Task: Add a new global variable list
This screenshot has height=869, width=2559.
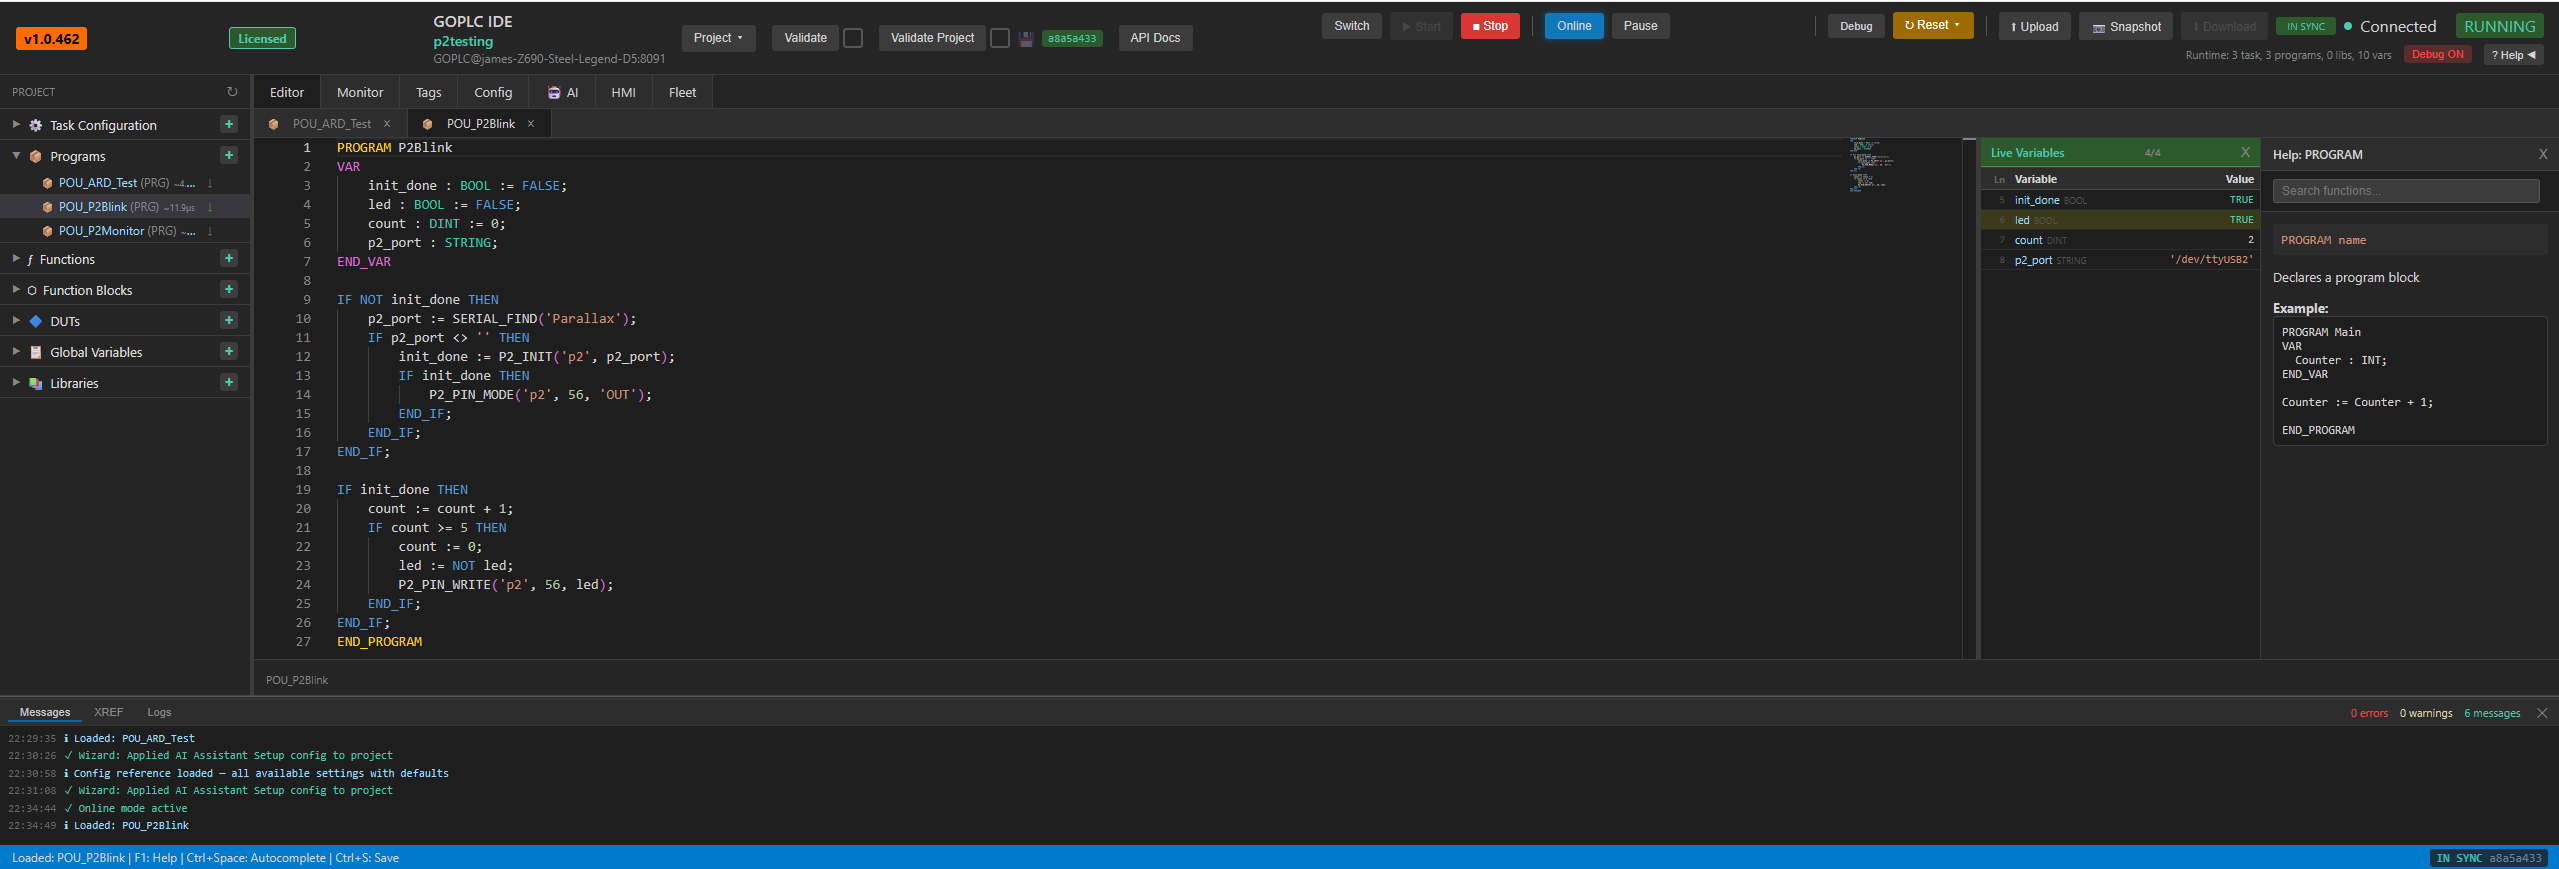Action: (x=229, y=352)
